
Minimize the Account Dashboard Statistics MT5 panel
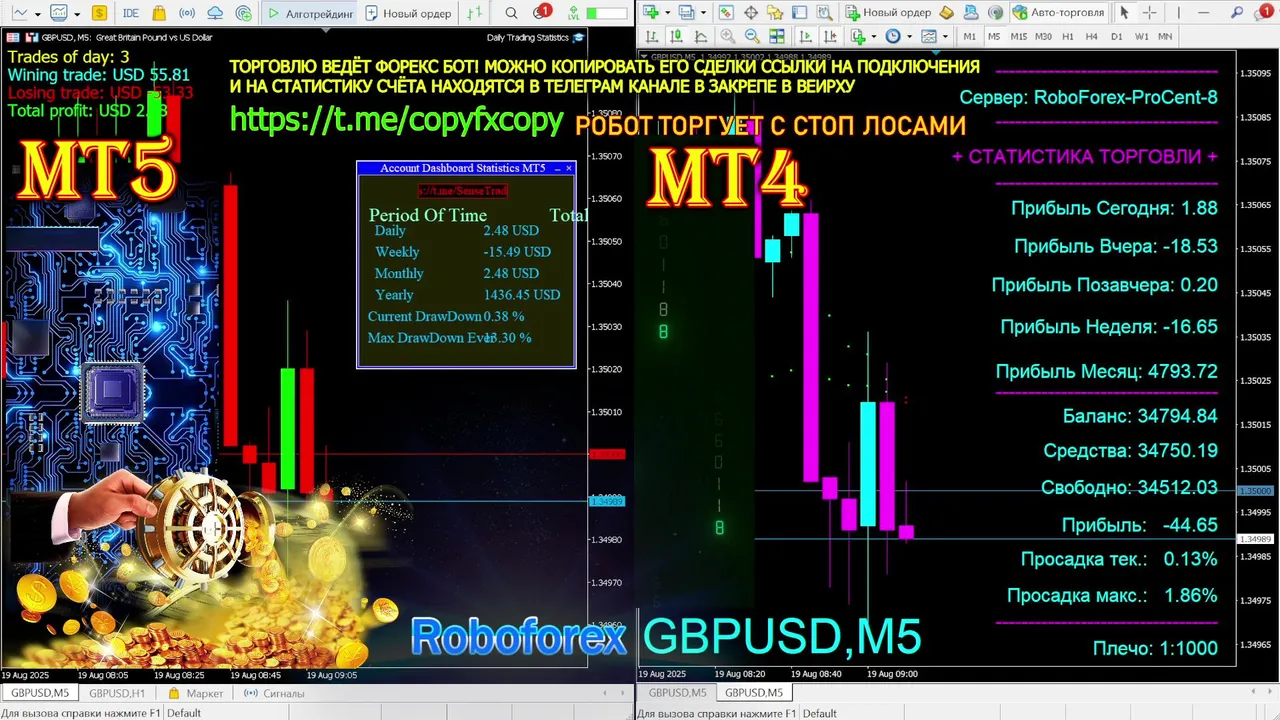[557, 168]
